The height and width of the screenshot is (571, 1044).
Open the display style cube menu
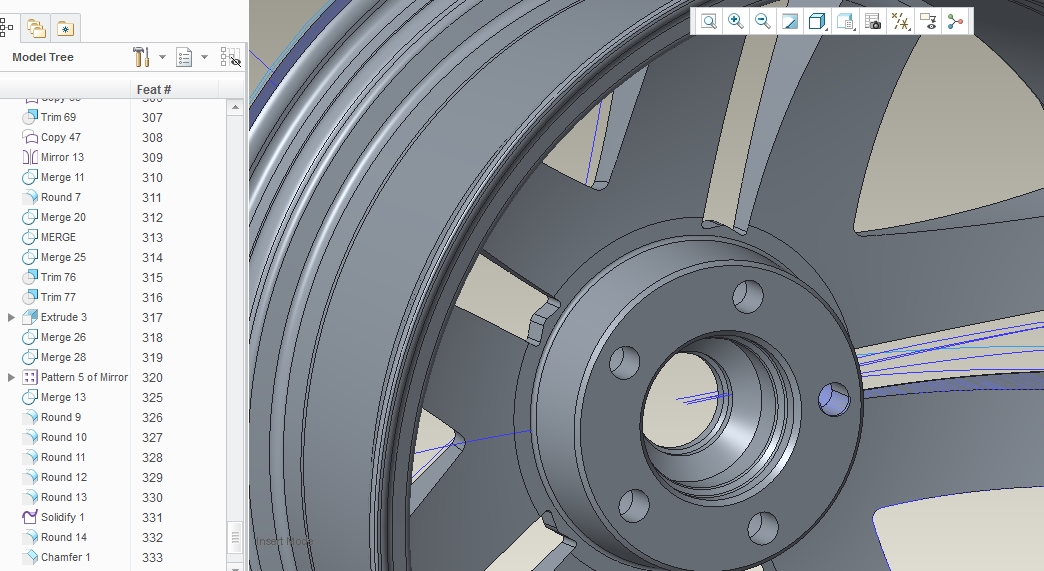[x=817, y=21]
